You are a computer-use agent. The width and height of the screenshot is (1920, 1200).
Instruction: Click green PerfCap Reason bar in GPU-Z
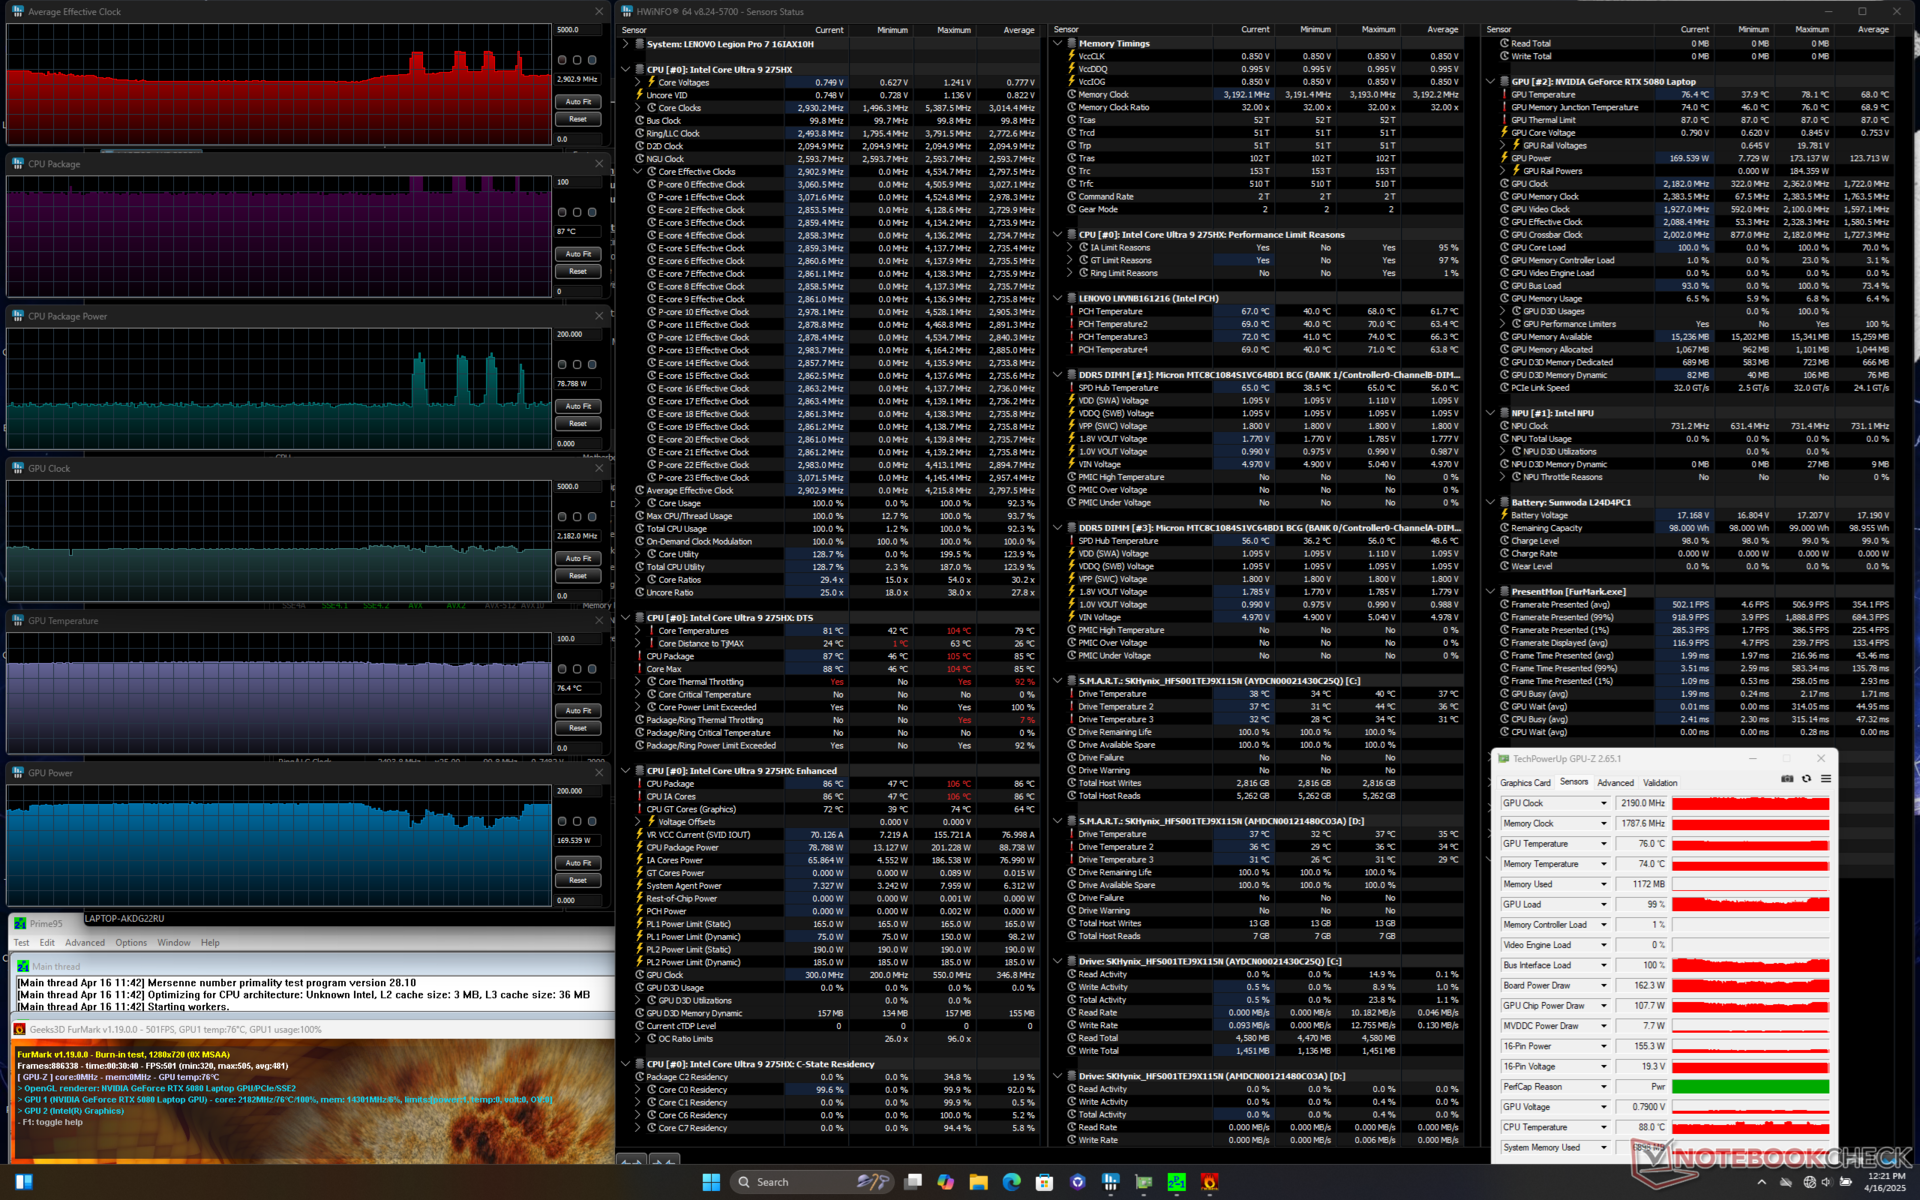[1749, 1087]
